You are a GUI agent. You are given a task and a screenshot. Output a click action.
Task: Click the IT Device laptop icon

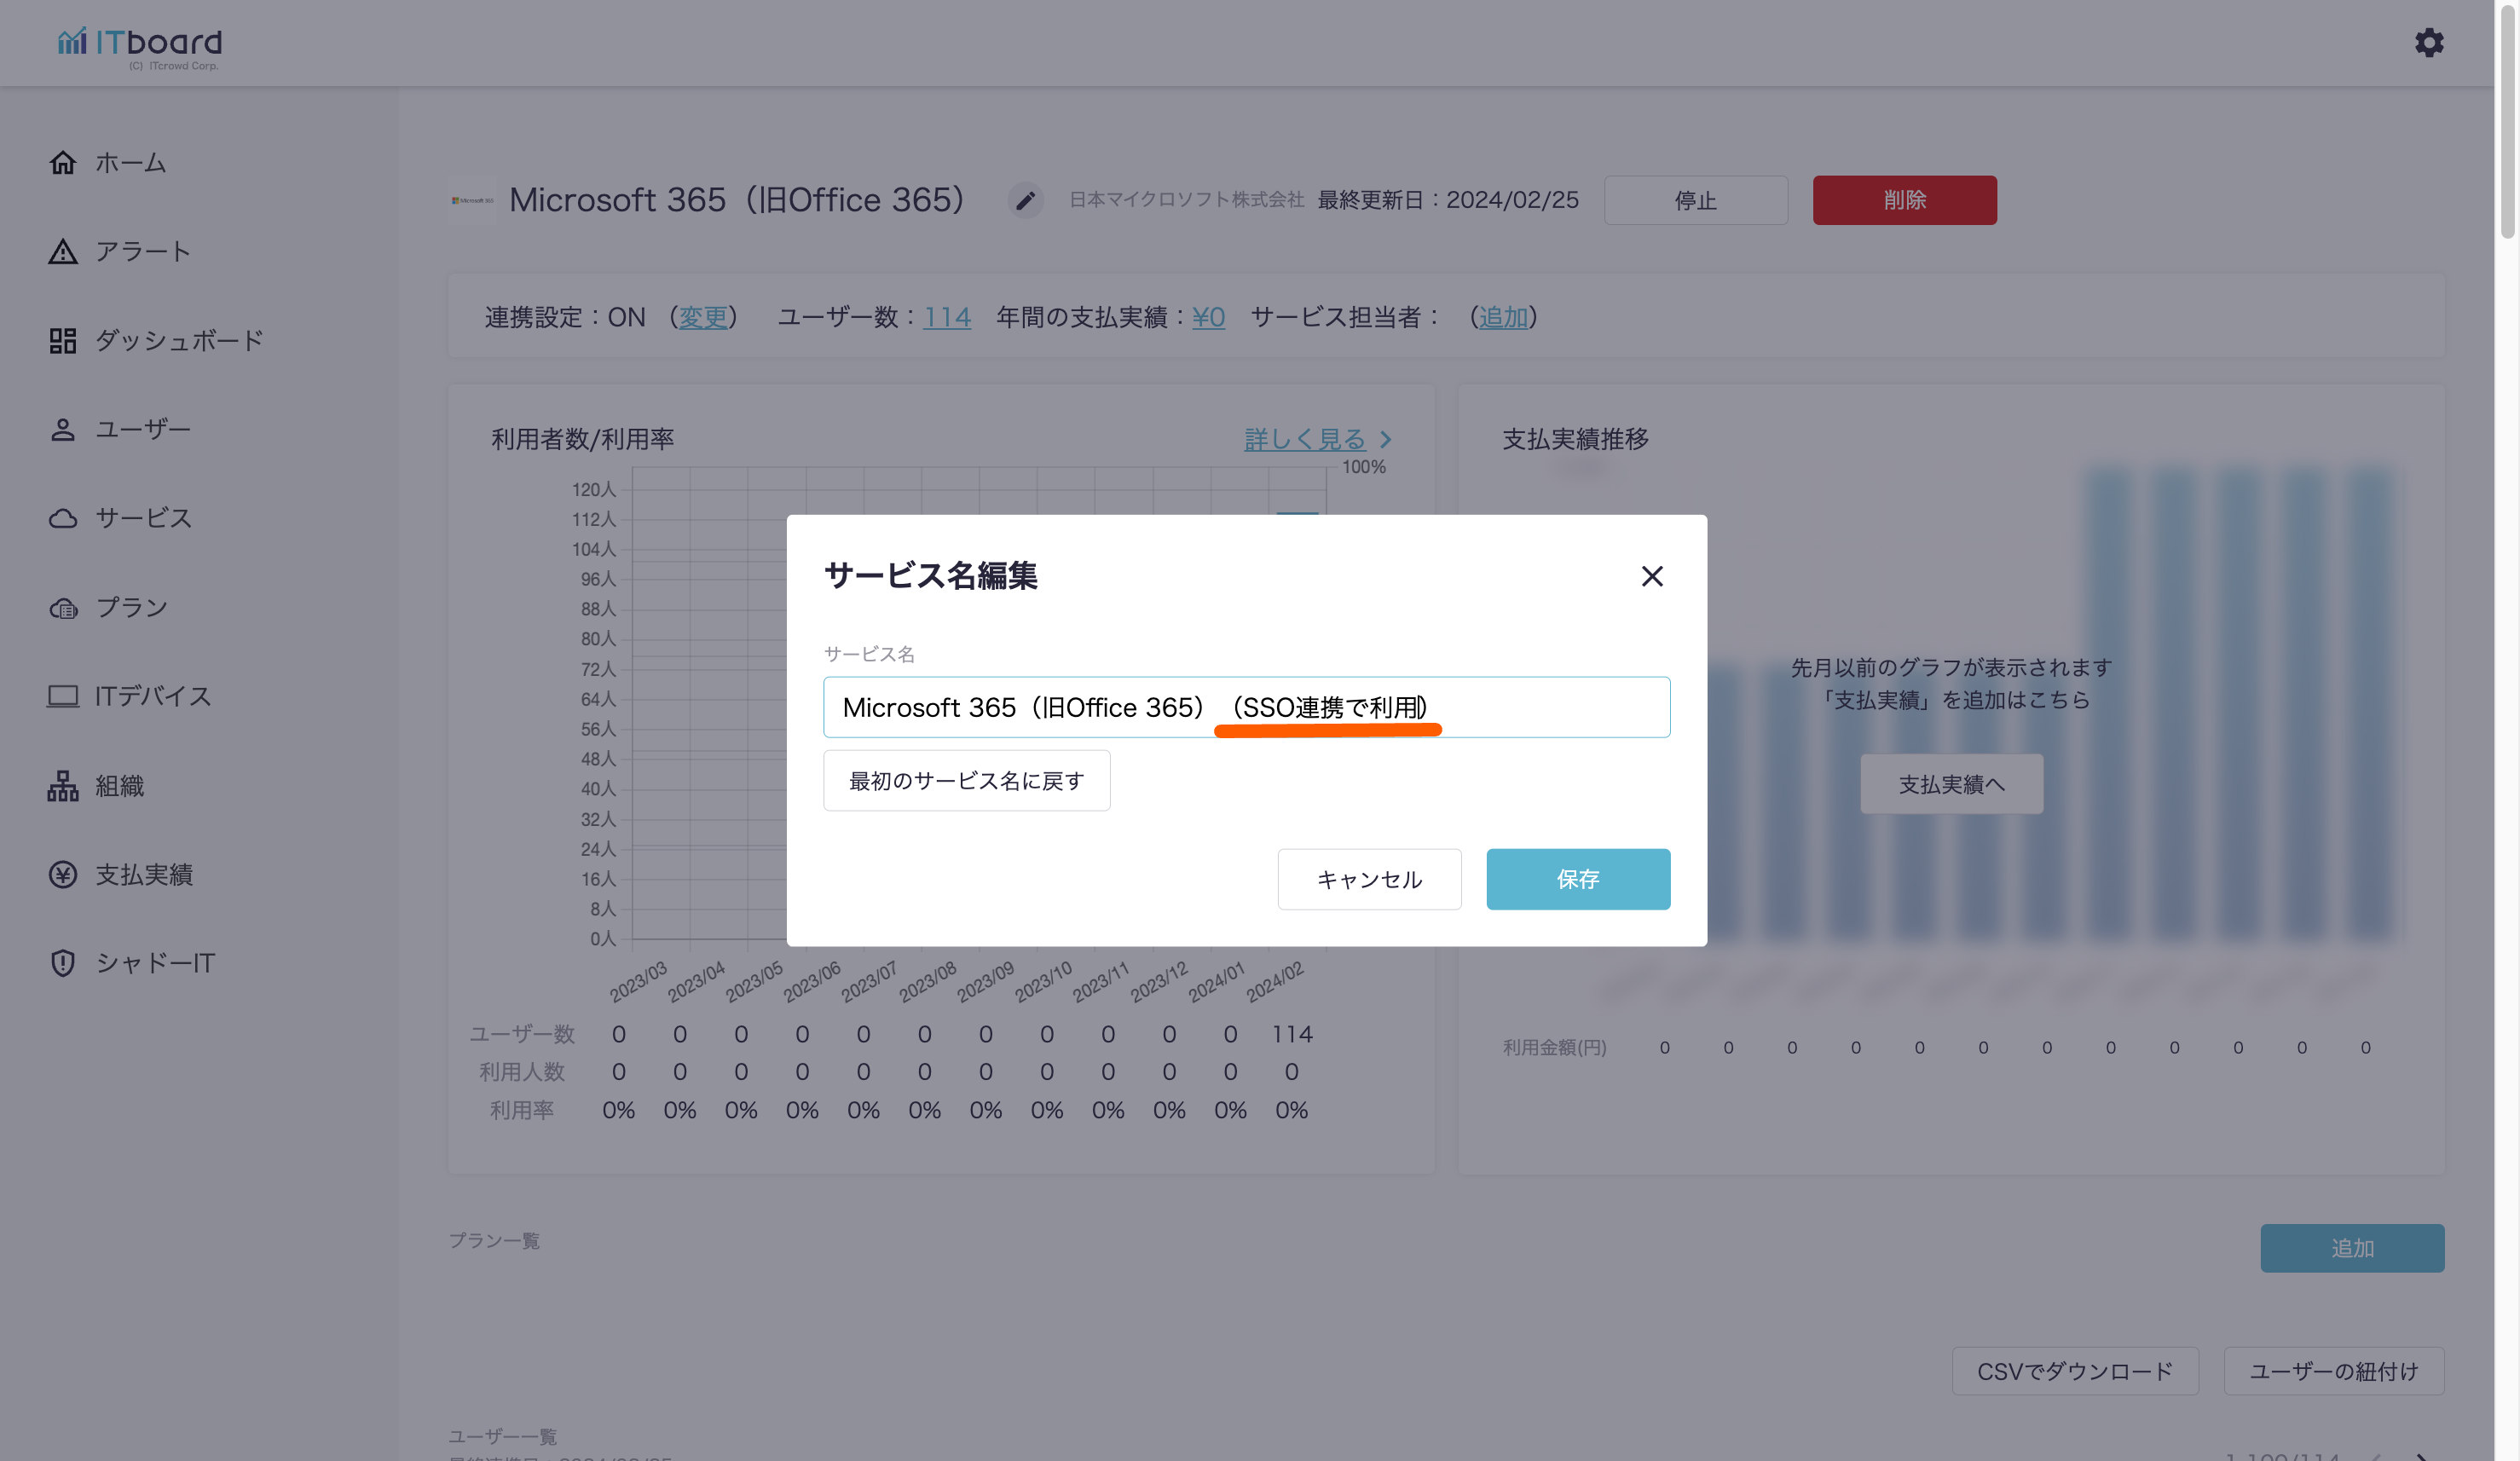click(63, 696)
